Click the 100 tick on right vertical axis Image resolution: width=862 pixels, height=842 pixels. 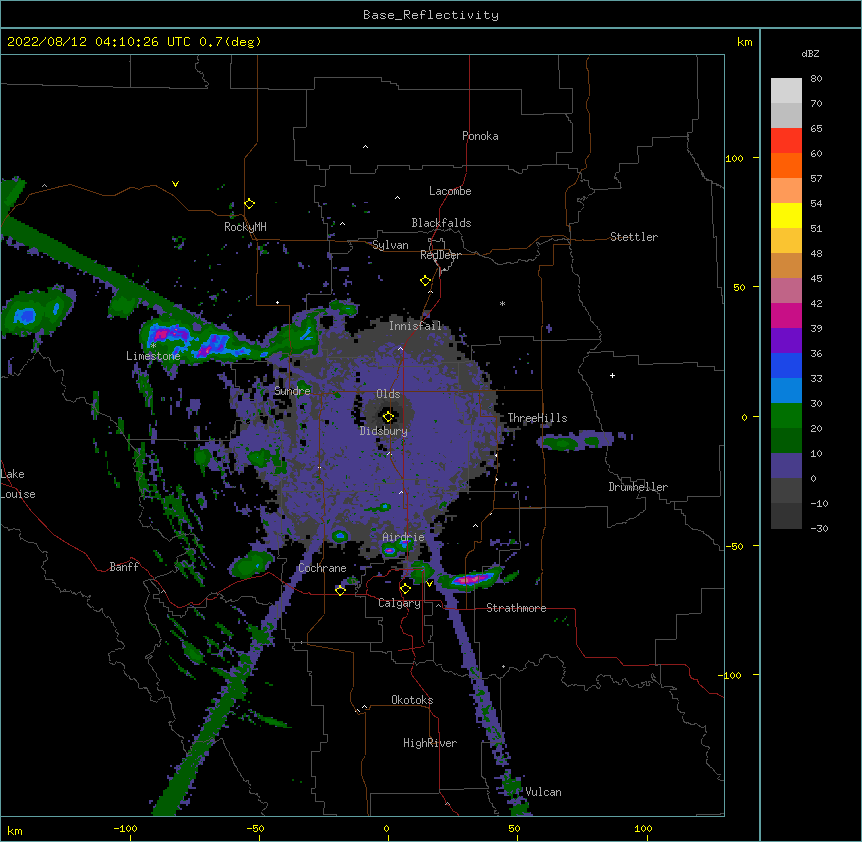tap(734, 158)
